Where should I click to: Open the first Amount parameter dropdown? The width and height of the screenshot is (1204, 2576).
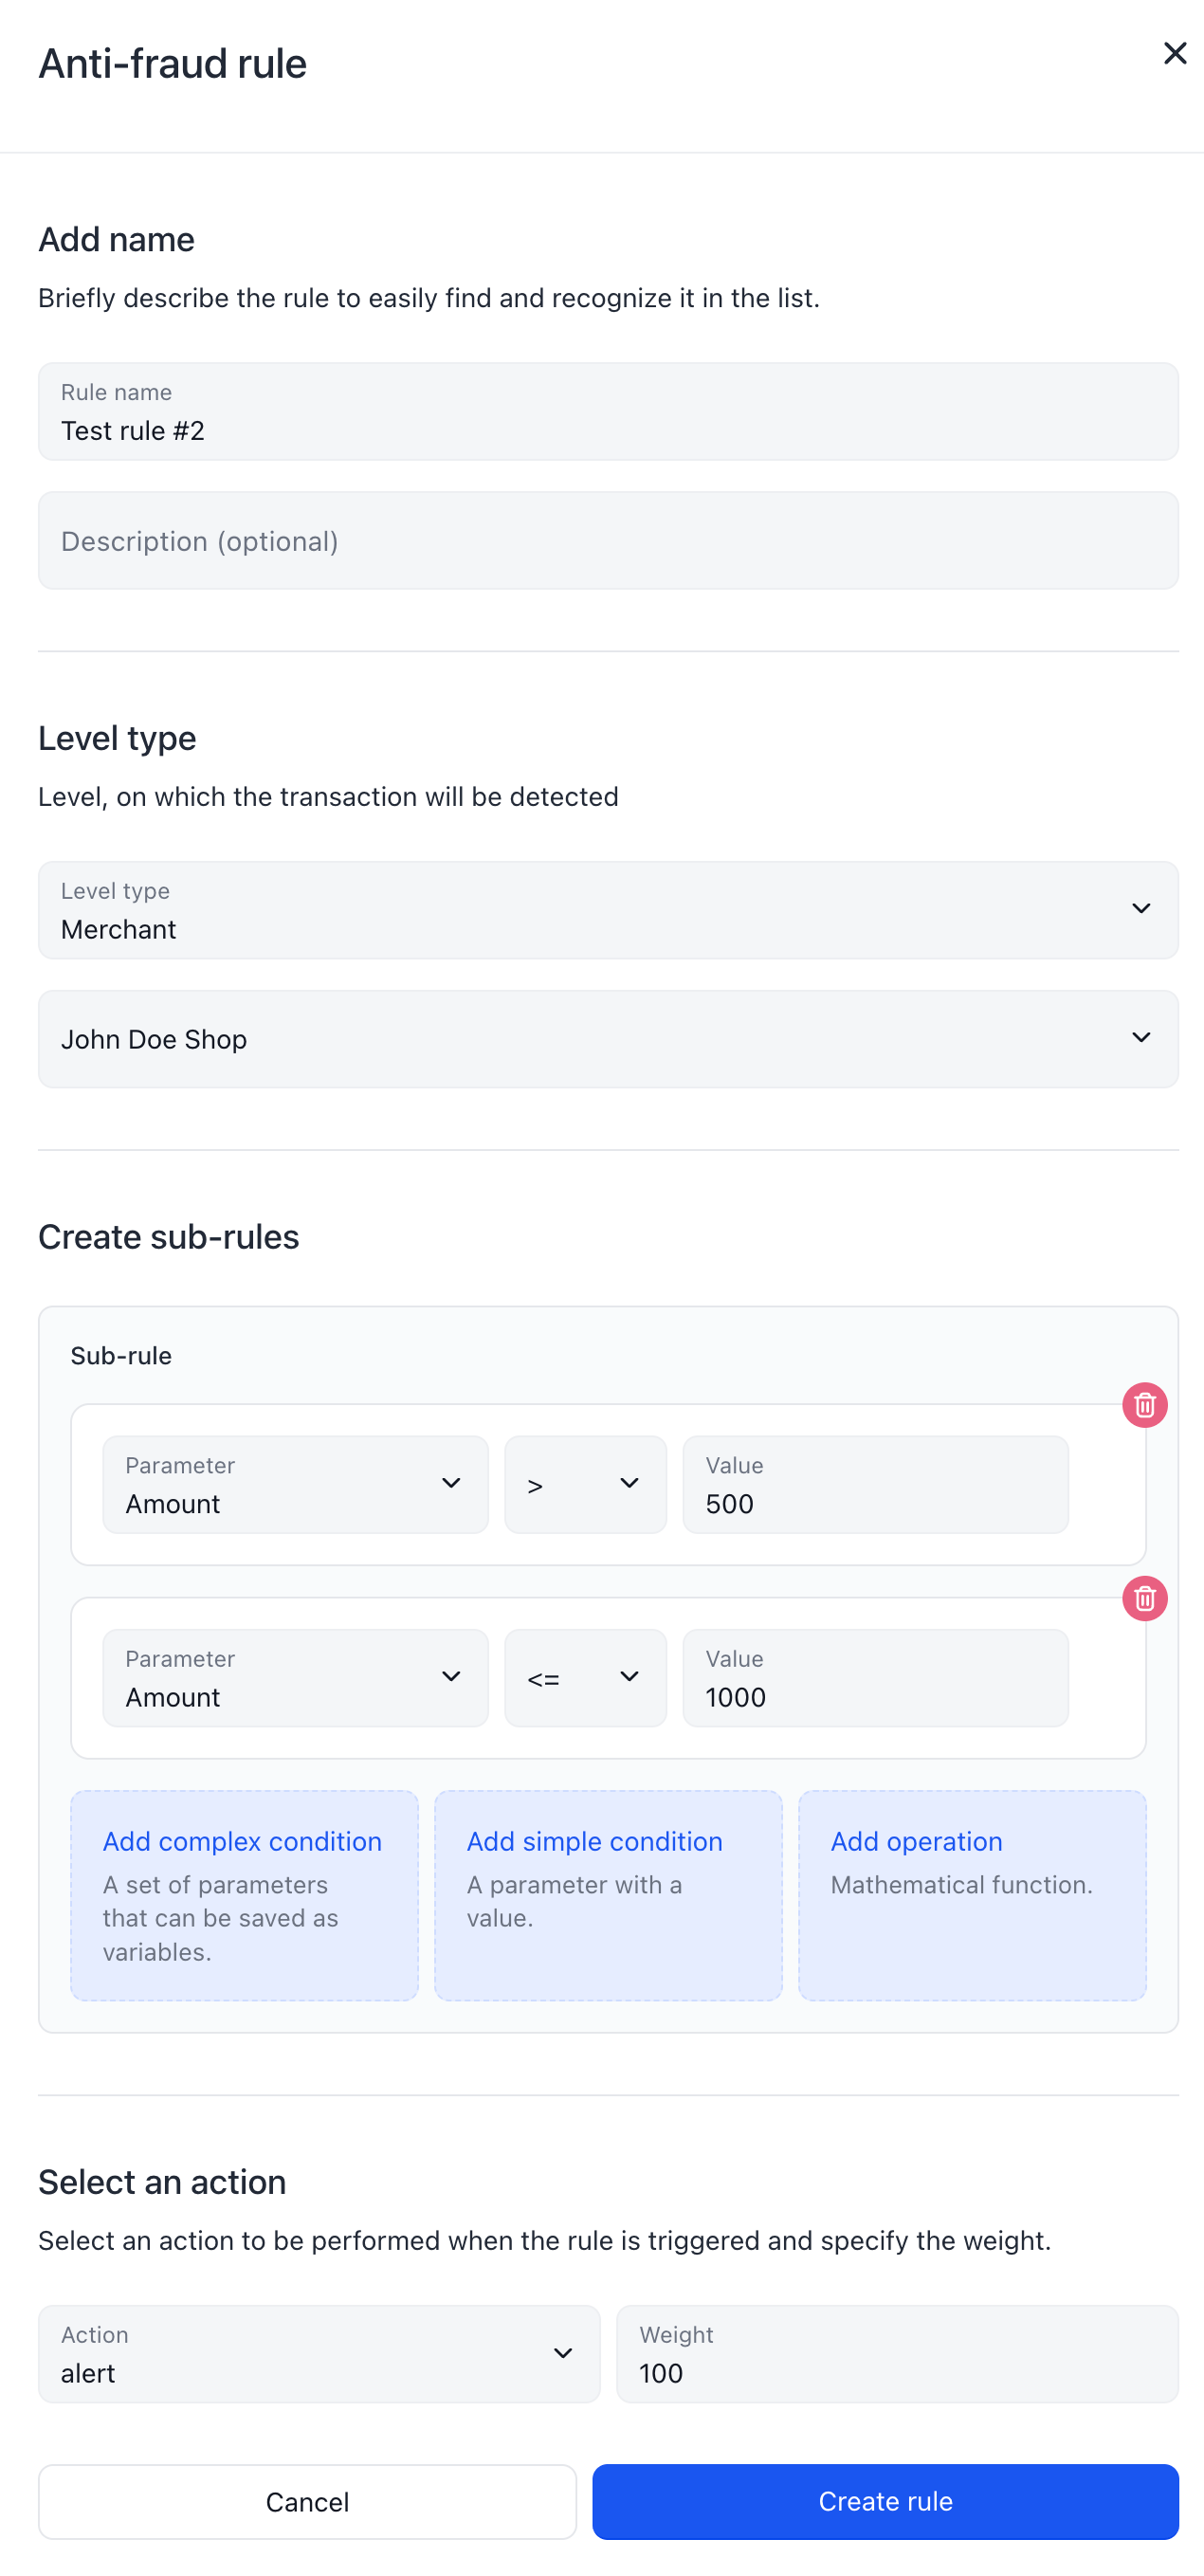click(295, 1484)
